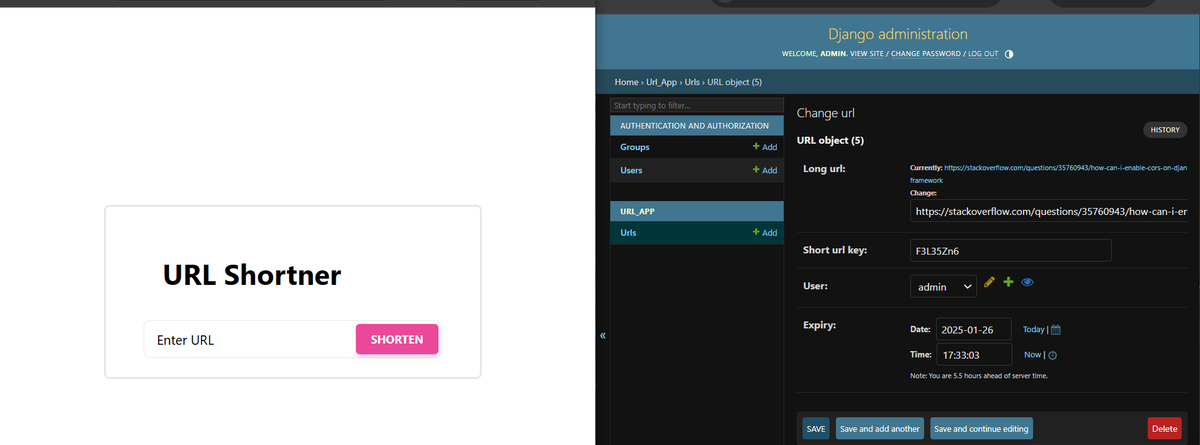The image size is (1200, 445).
Task: Click the Now shortcut link
Action: 1033,355
